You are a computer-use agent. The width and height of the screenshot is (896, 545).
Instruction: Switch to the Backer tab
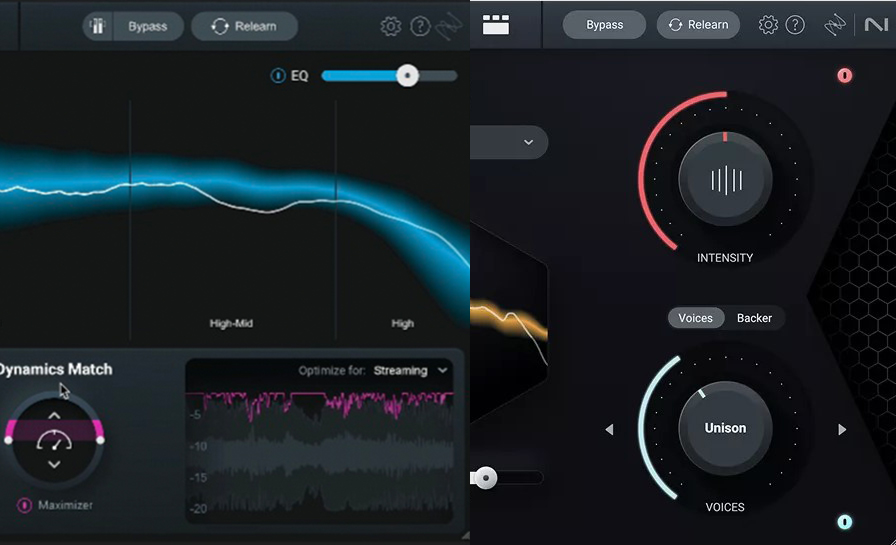(754, 318)
